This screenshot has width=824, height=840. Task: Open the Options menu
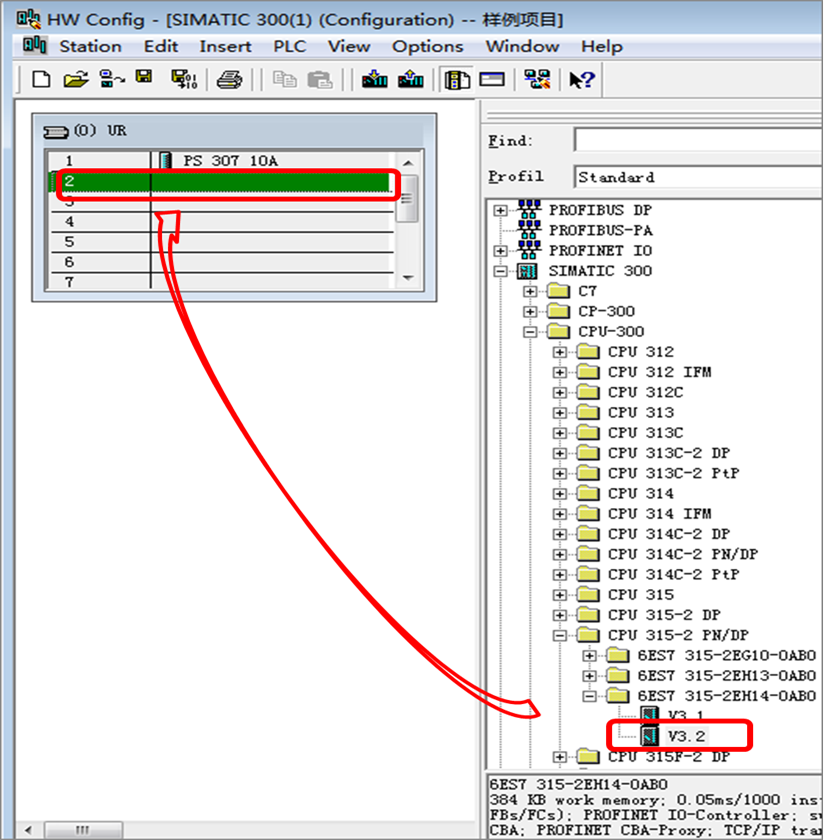coord(428,47)
